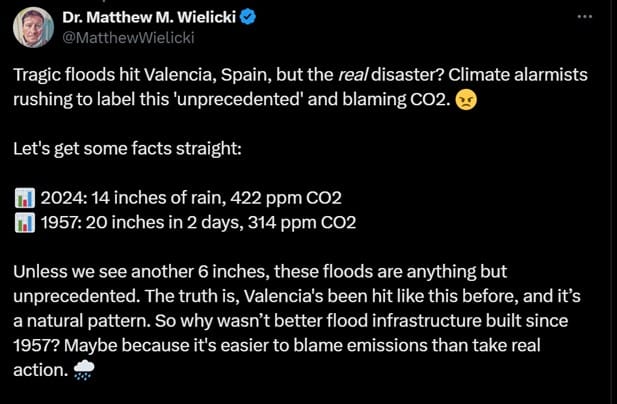Click the bar chart emoji beside the 1957 line
617x404 pixels.
click(25, 223)
